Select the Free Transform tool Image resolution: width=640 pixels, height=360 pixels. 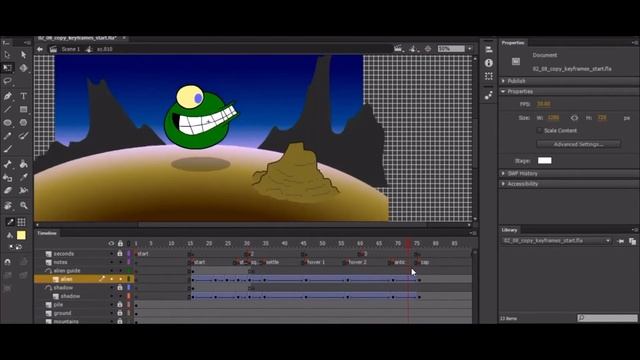7,68
